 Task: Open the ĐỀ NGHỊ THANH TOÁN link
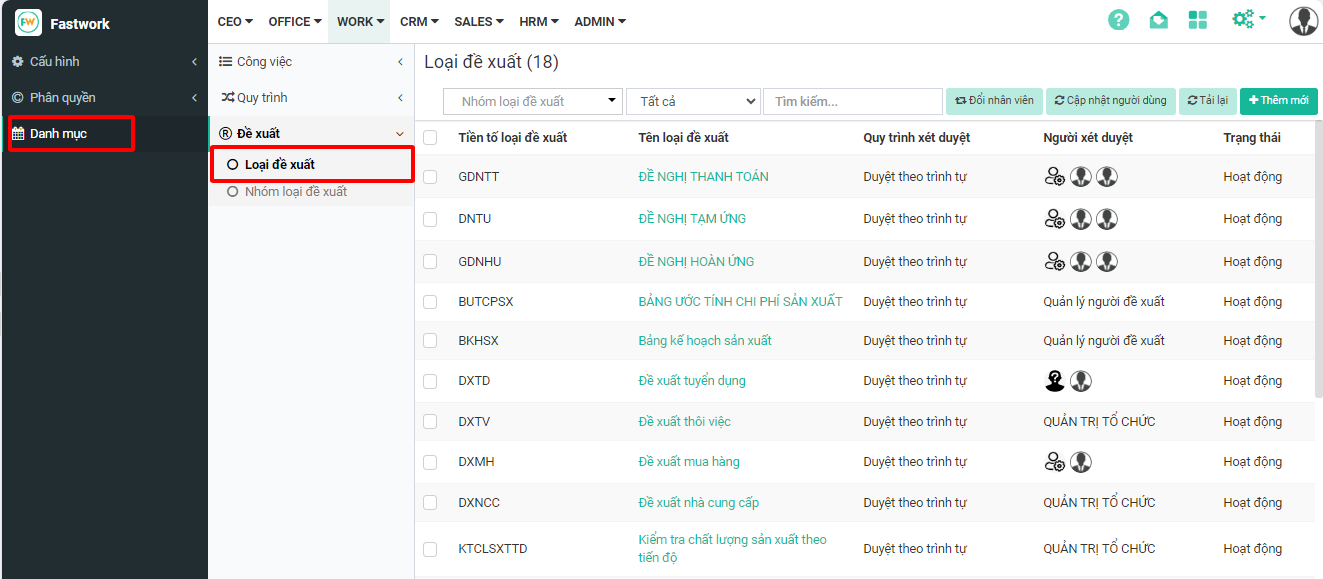tap(703, 177)
